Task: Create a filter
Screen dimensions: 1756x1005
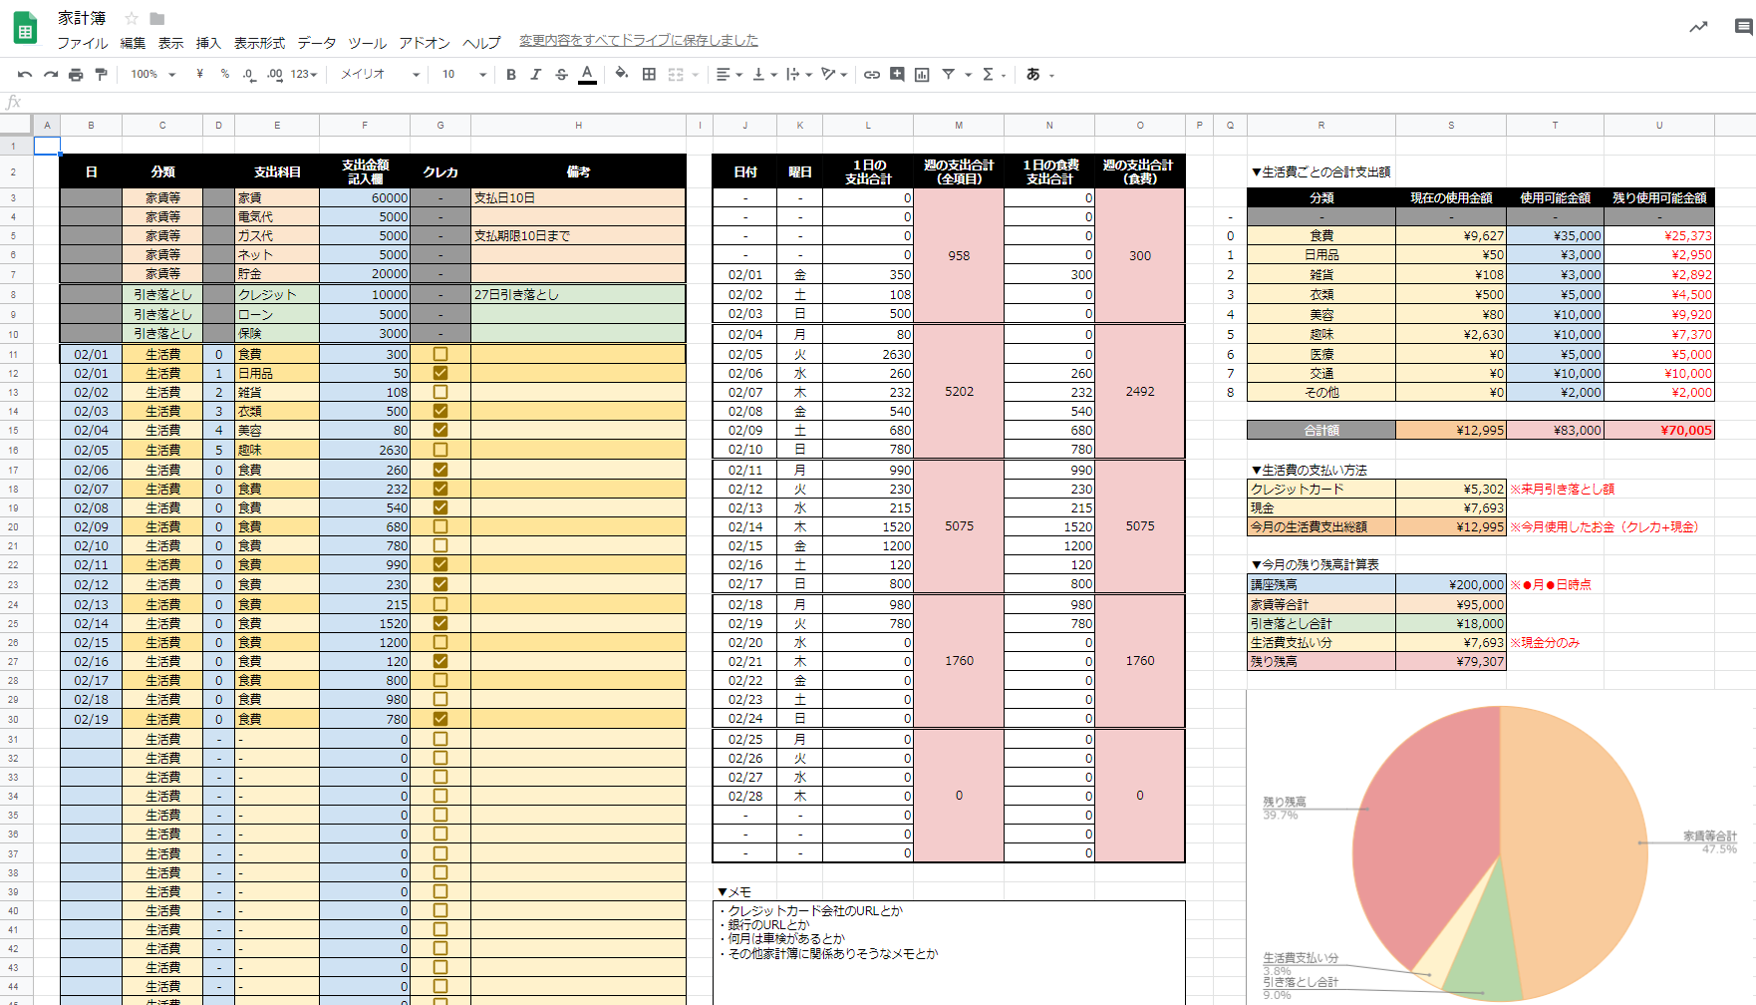Action: 948,75
